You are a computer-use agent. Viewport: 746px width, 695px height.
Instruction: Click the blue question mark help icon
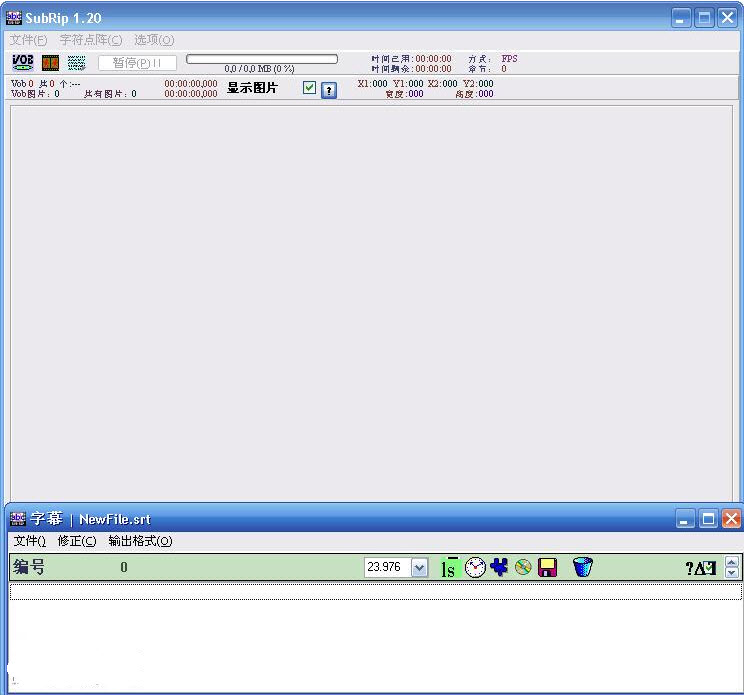click(329, 90)
